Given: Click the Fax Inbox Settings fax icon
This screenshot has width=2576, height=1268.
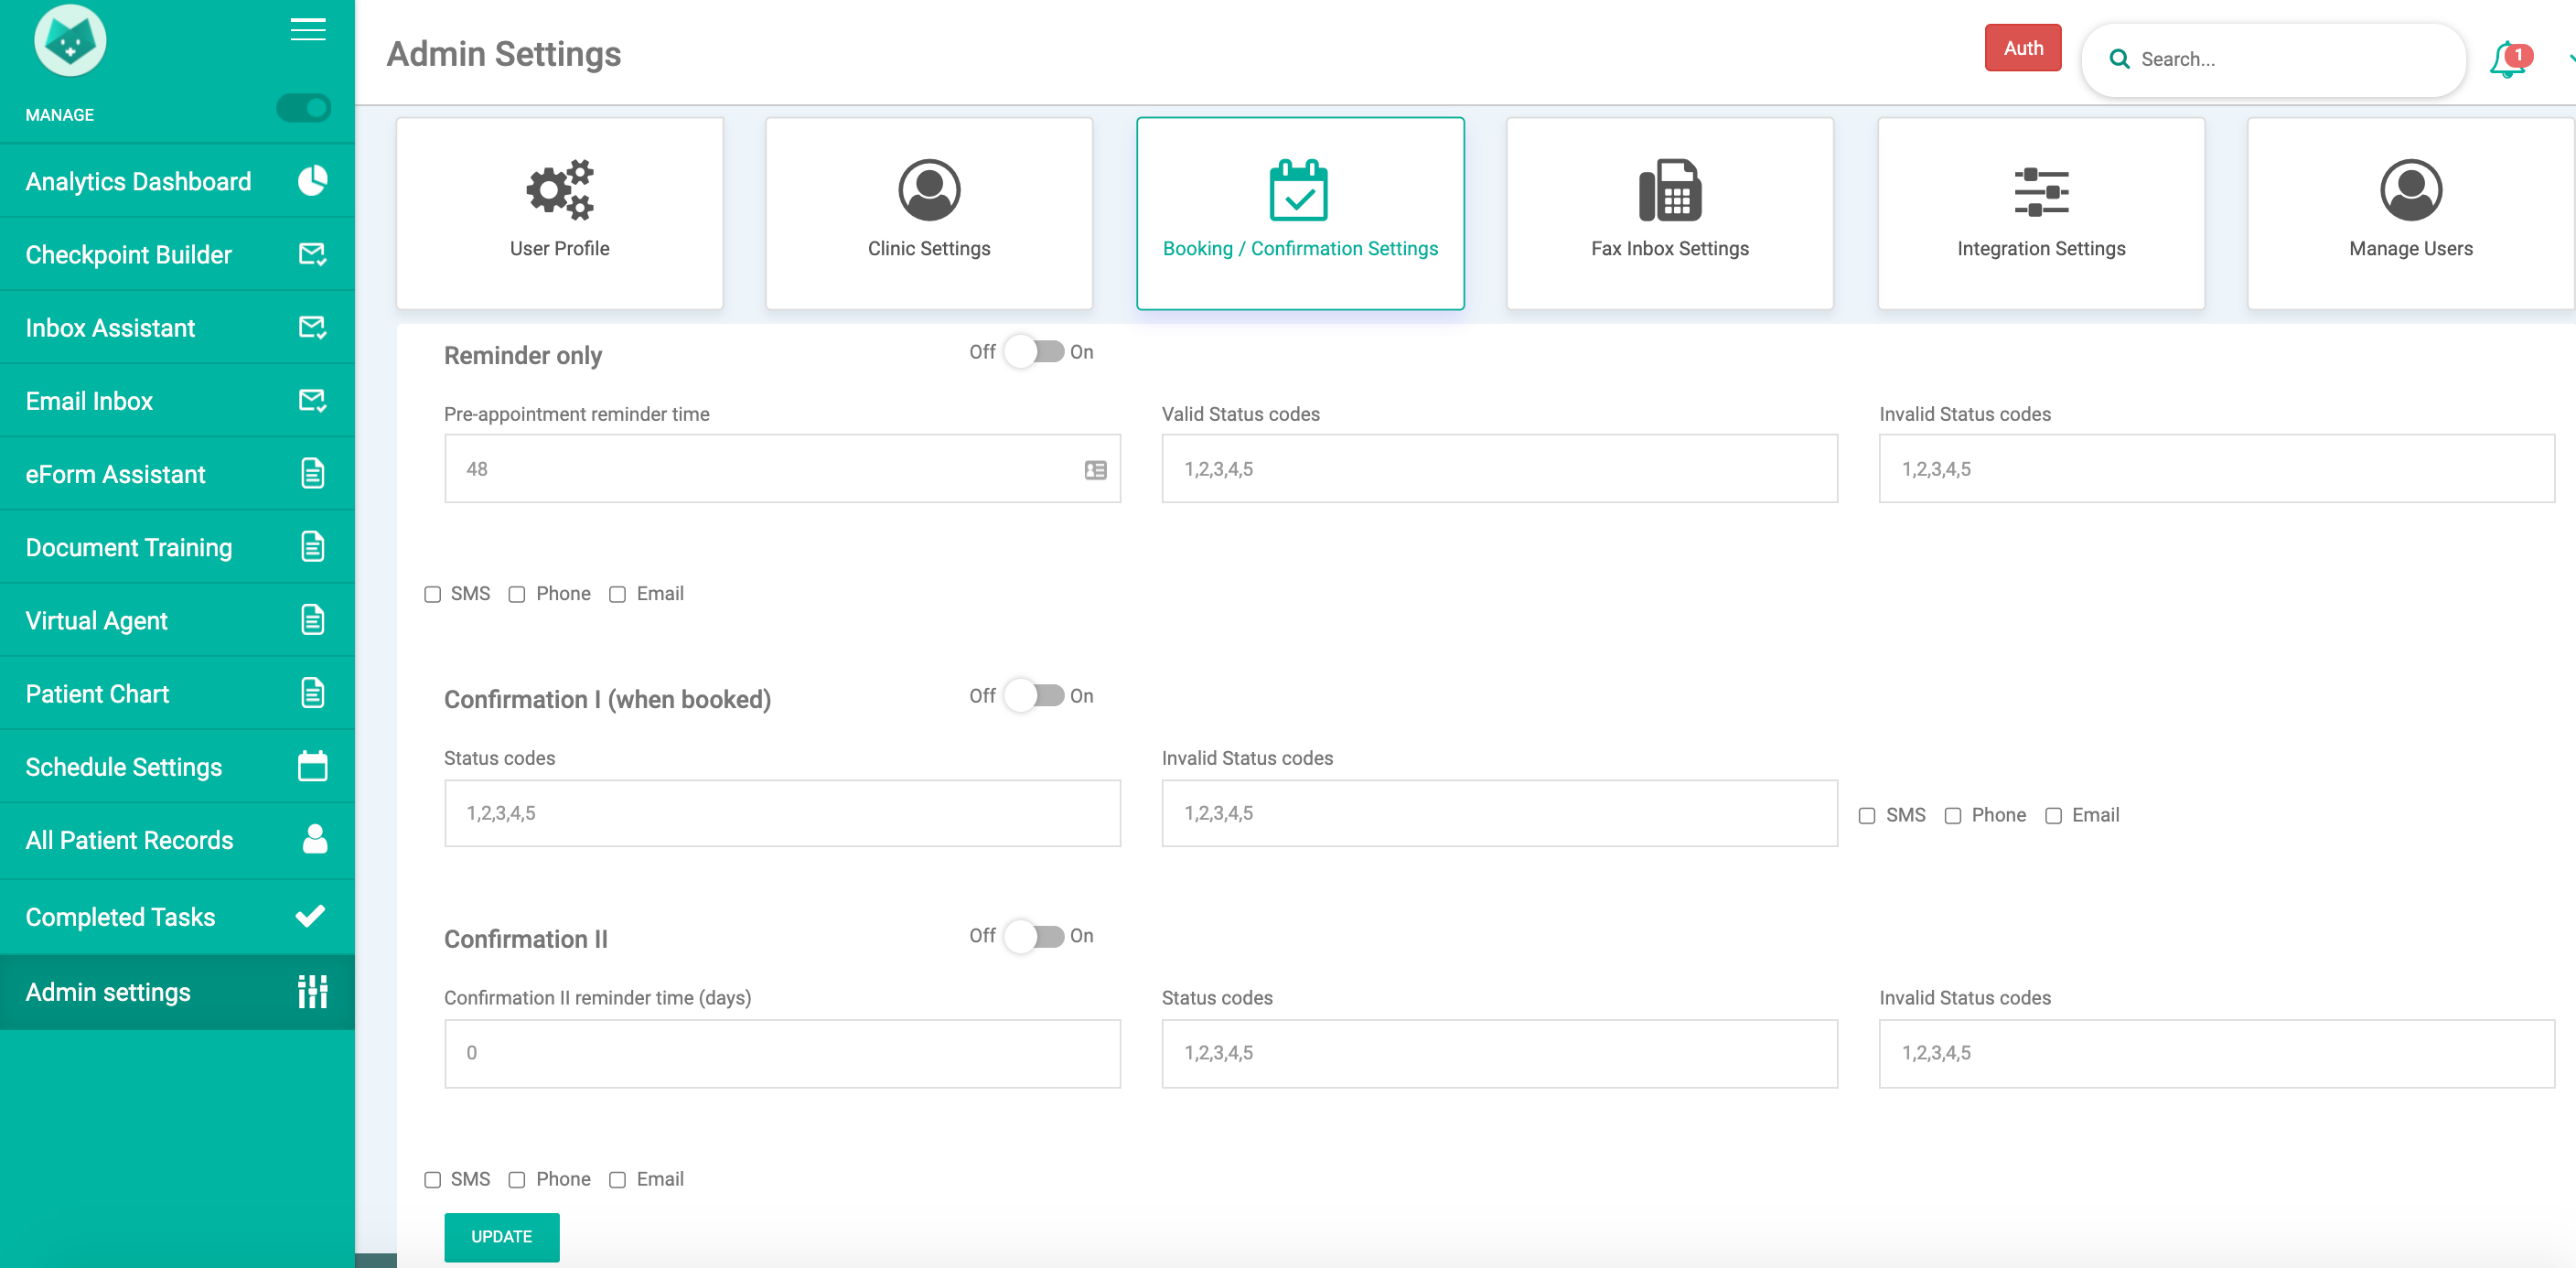Looking at the screenshot, I should click(x=1669, y=190).
